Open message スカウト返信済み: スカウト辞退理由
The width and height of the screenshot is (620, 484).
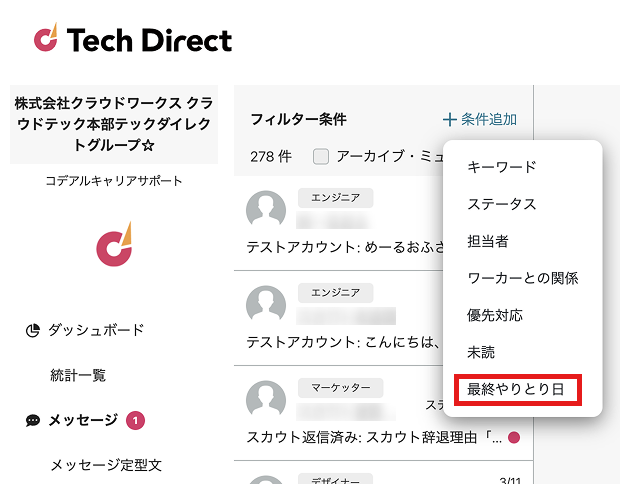374,438
